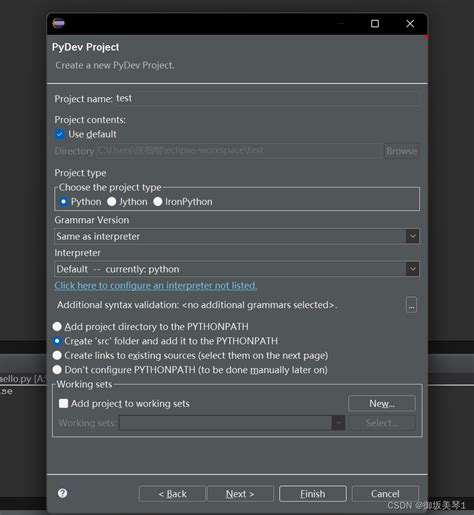Maximize the PyDev Project dialog window
Image resolution: width=474 pixels, height=515 pixels.
coord(375,24)
